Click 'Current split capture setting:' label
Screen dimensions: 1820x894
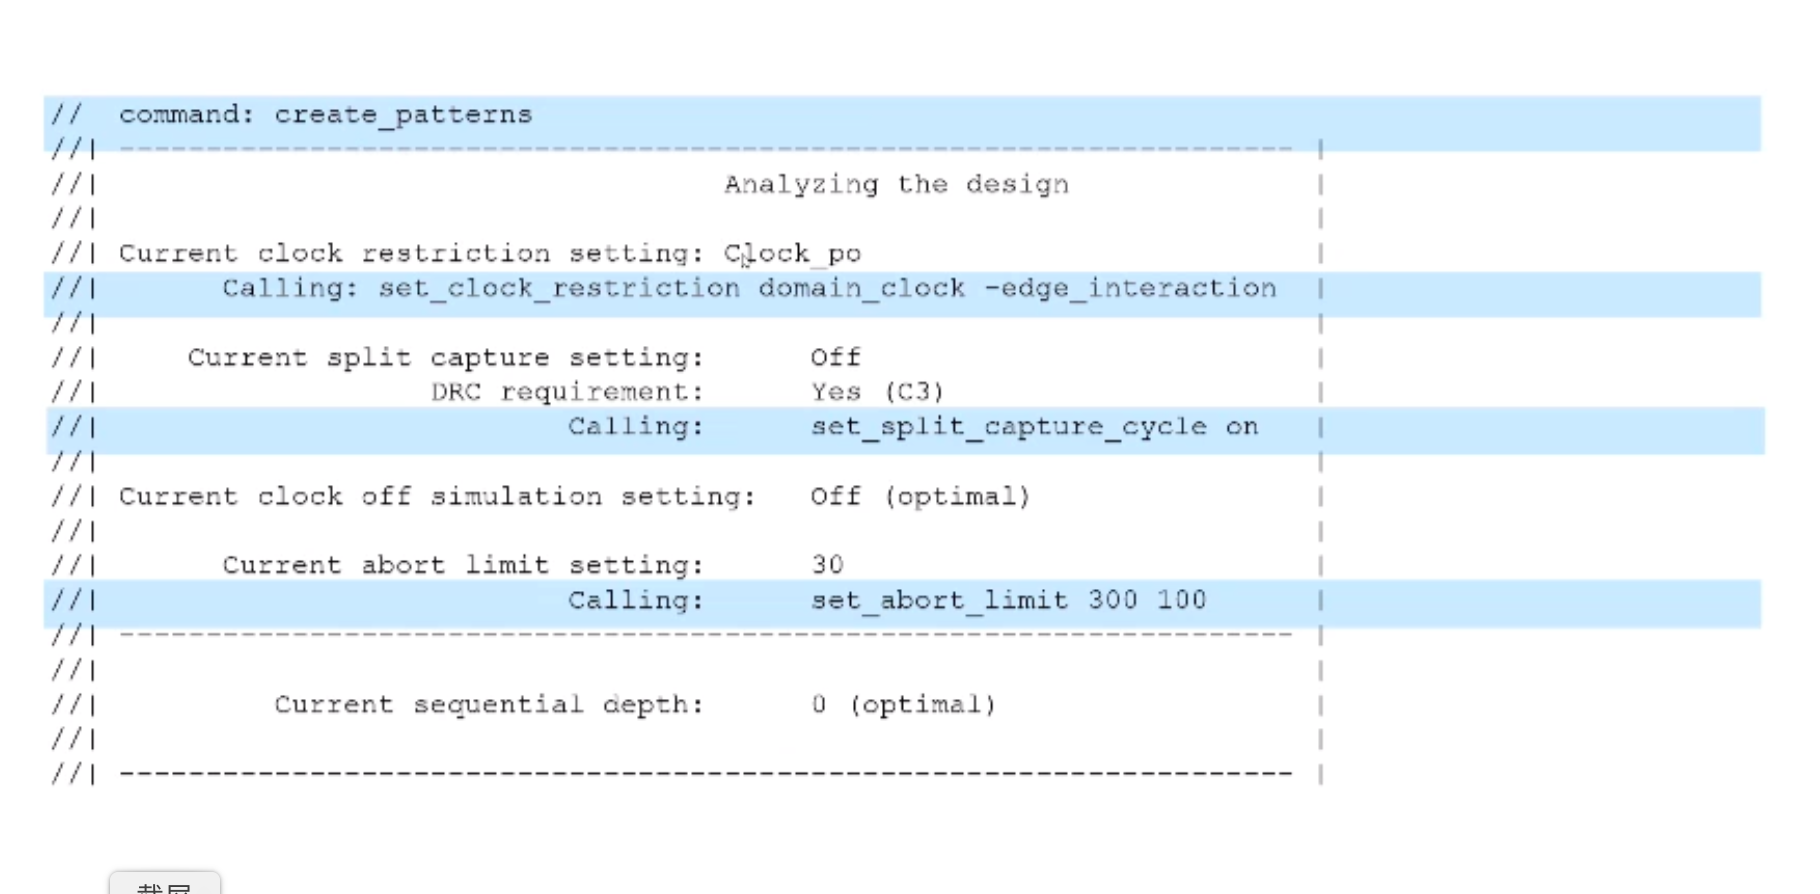446,357
